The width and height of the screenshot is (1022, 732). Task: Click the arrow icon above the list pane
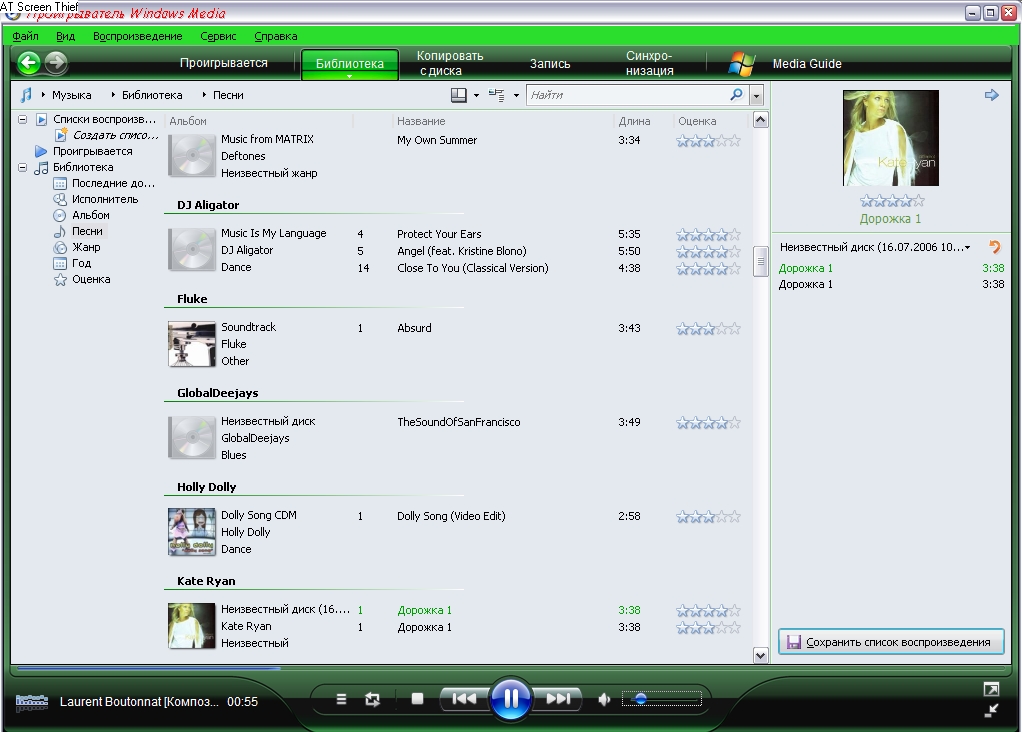(x=991, y=95)
